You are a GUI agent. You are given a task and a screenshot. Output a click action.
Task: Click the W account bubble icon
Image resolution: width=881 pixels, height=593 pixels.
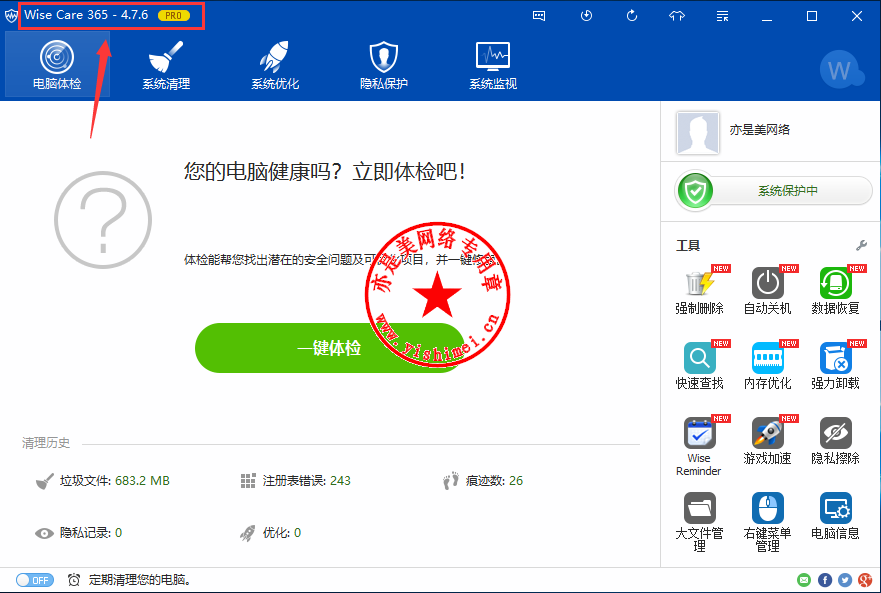842,70
